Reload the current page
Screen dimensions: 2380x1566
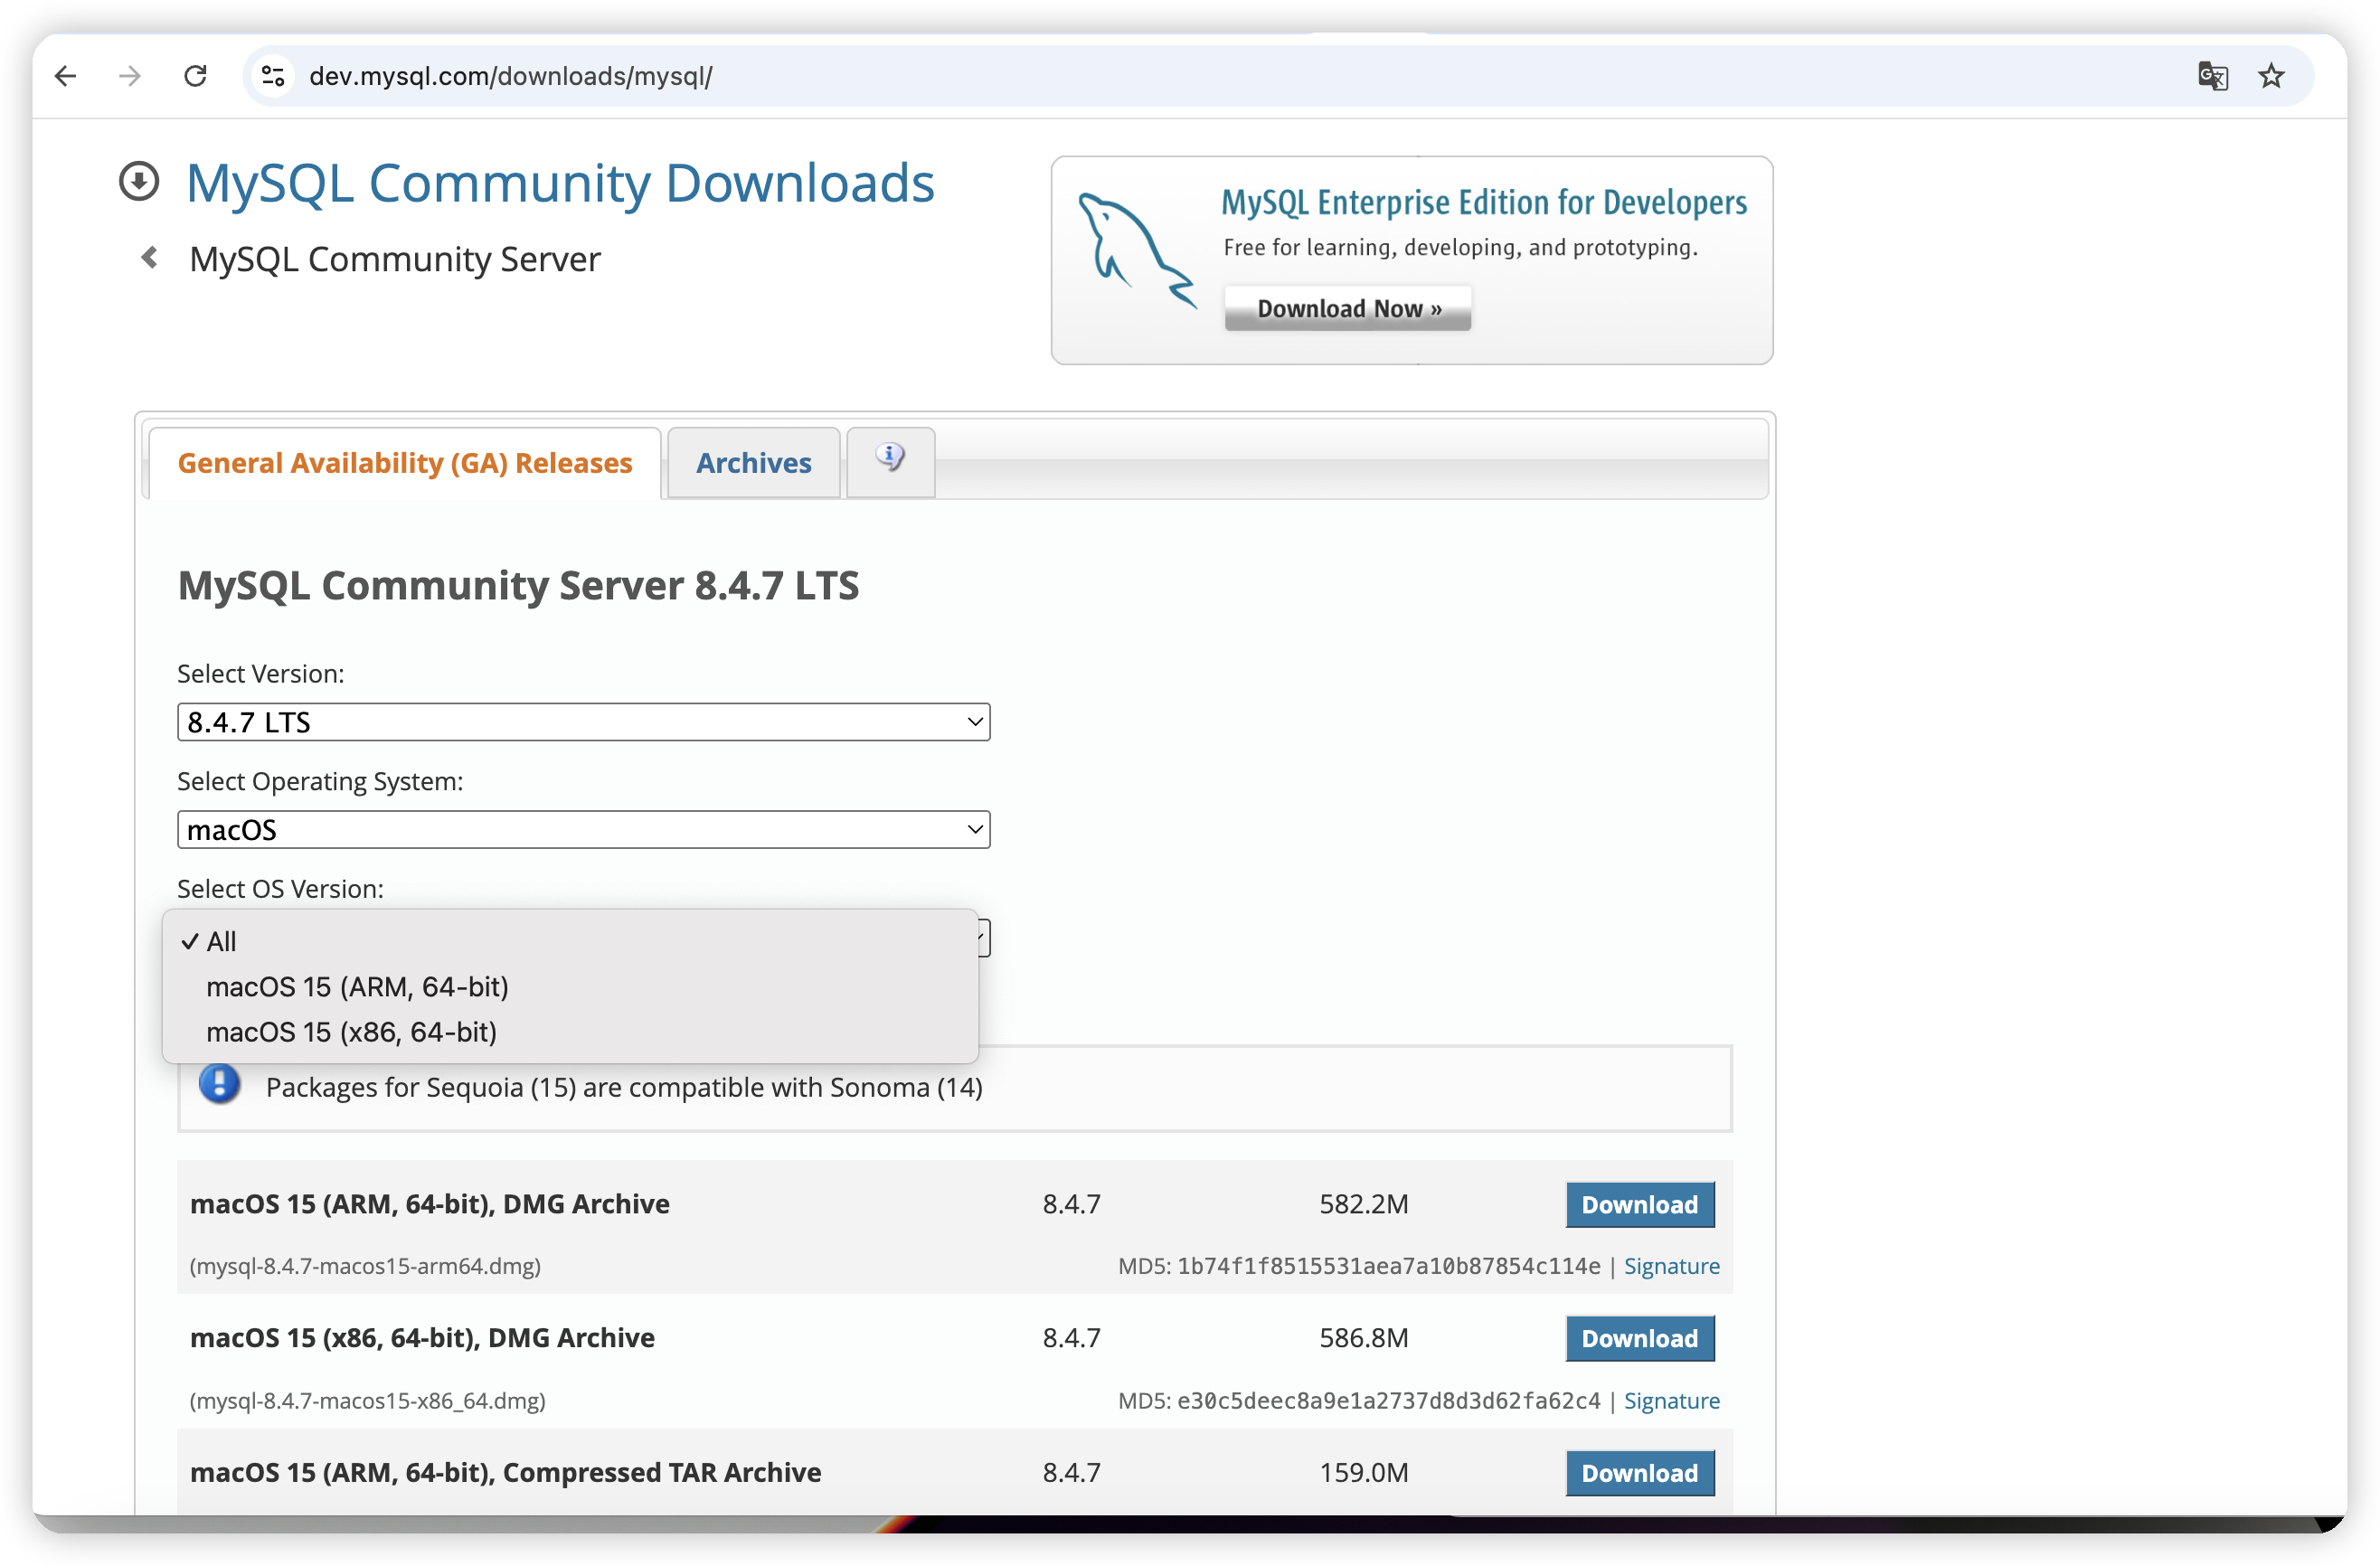196,76
